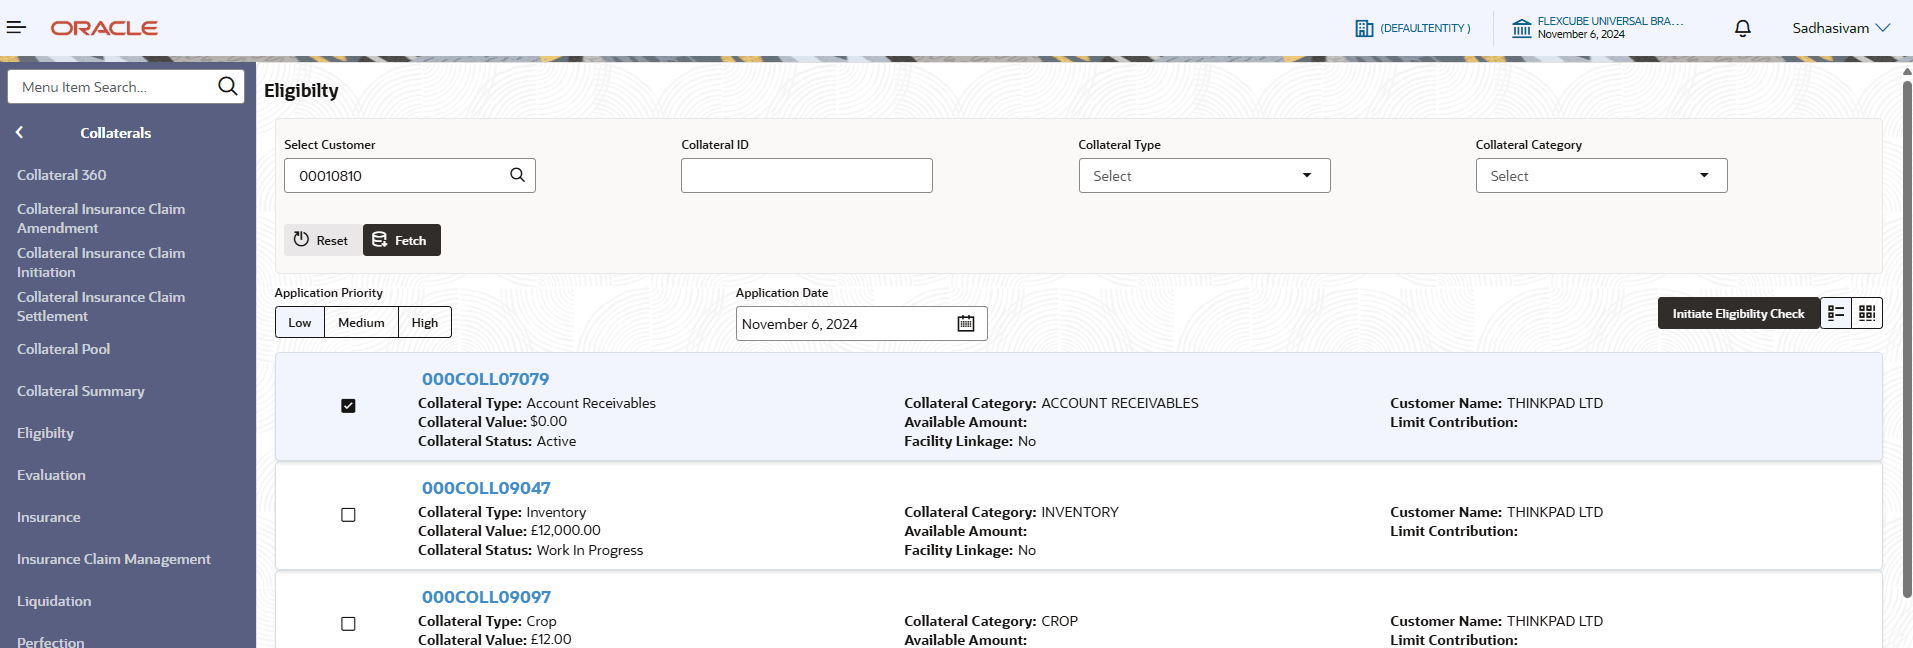Click the 'ACCOUNT RECEIVABLES' category value
The width and height of the screenshot is (1913, 648).
click(1120, 403)
